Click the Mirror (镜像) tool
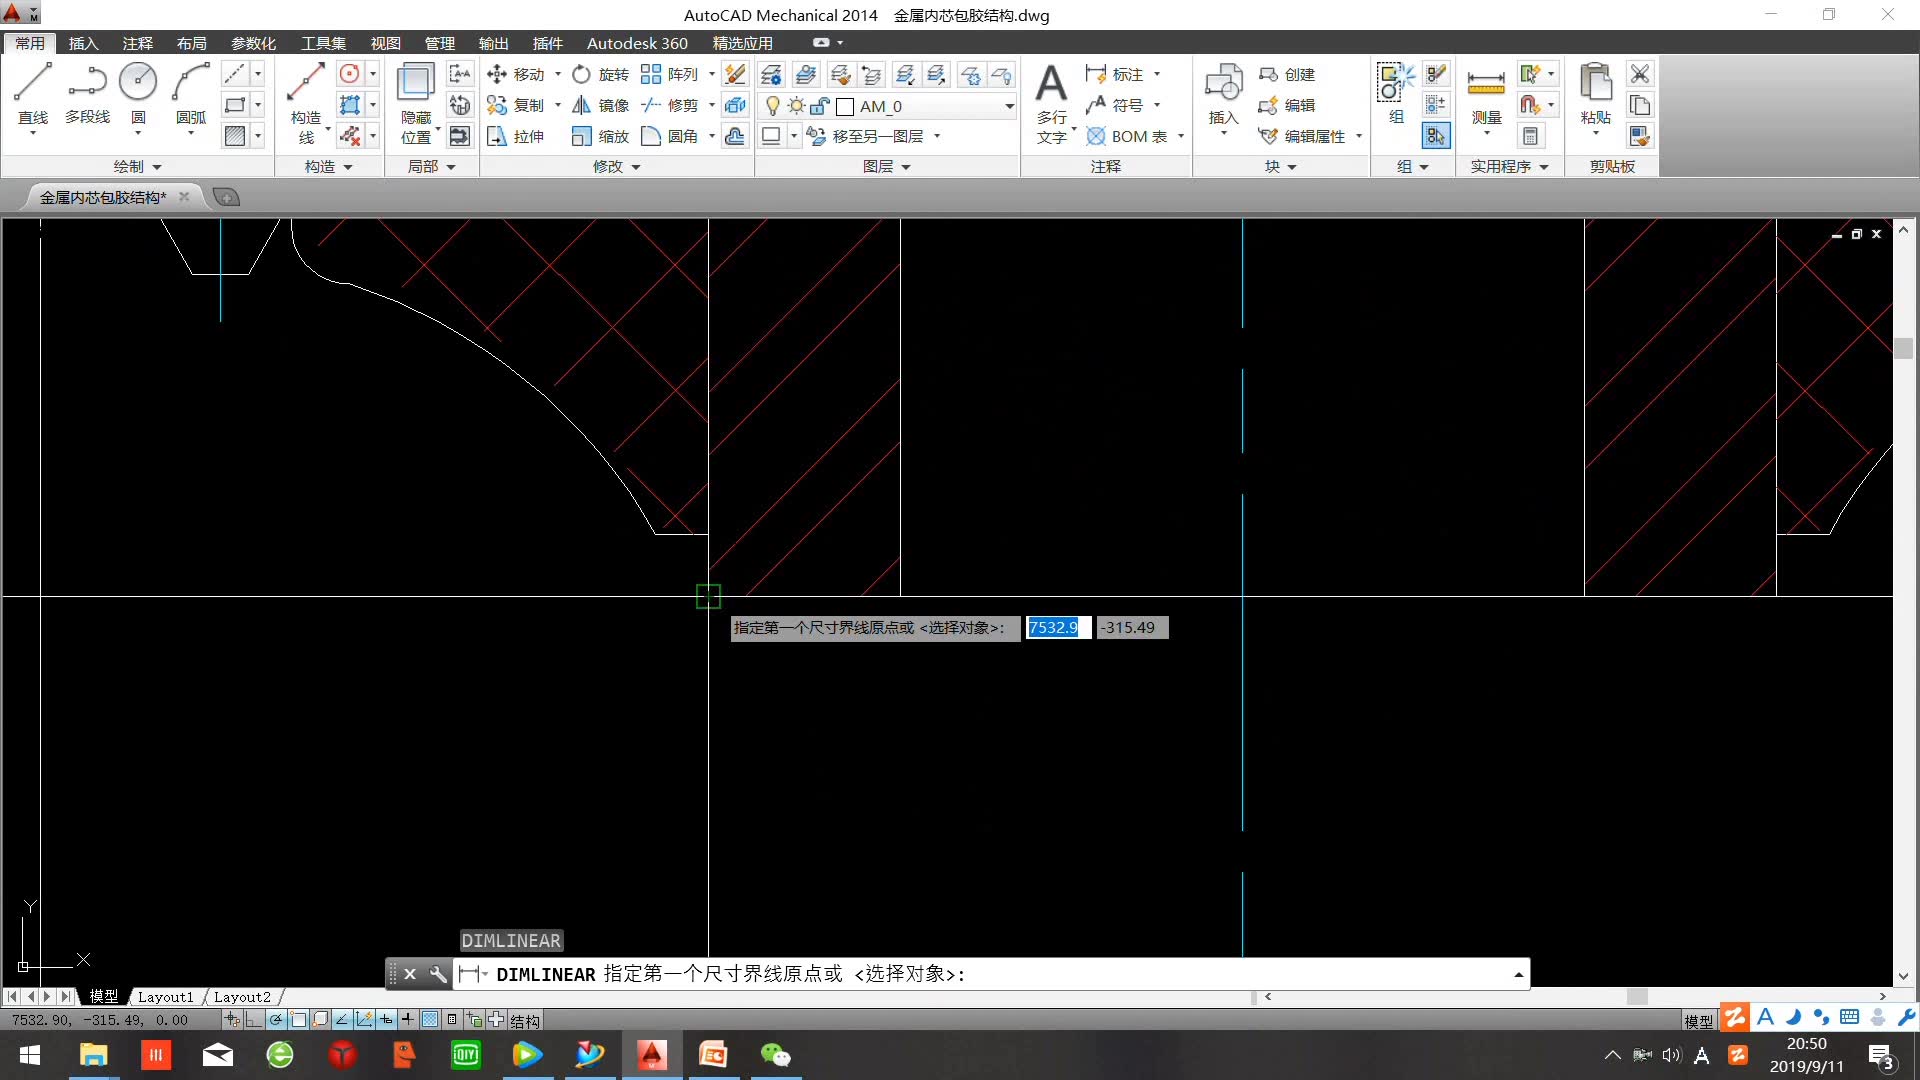1920x1080 pixels. point(600,106)
